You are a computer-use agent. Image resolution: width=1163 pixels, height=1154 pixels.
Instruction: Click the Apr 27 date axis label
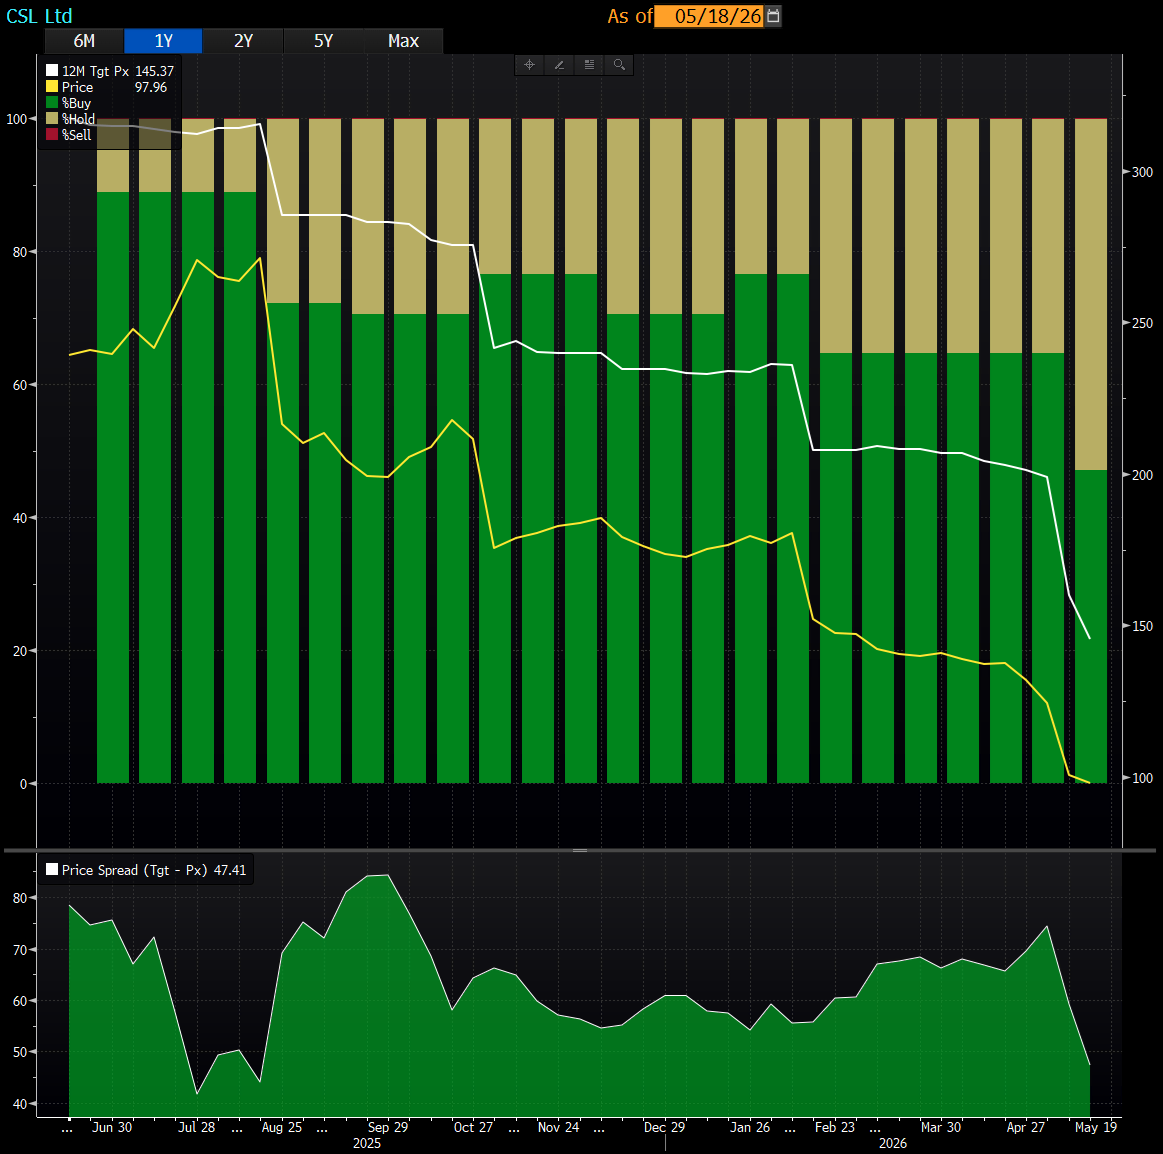point(1026,1127)
